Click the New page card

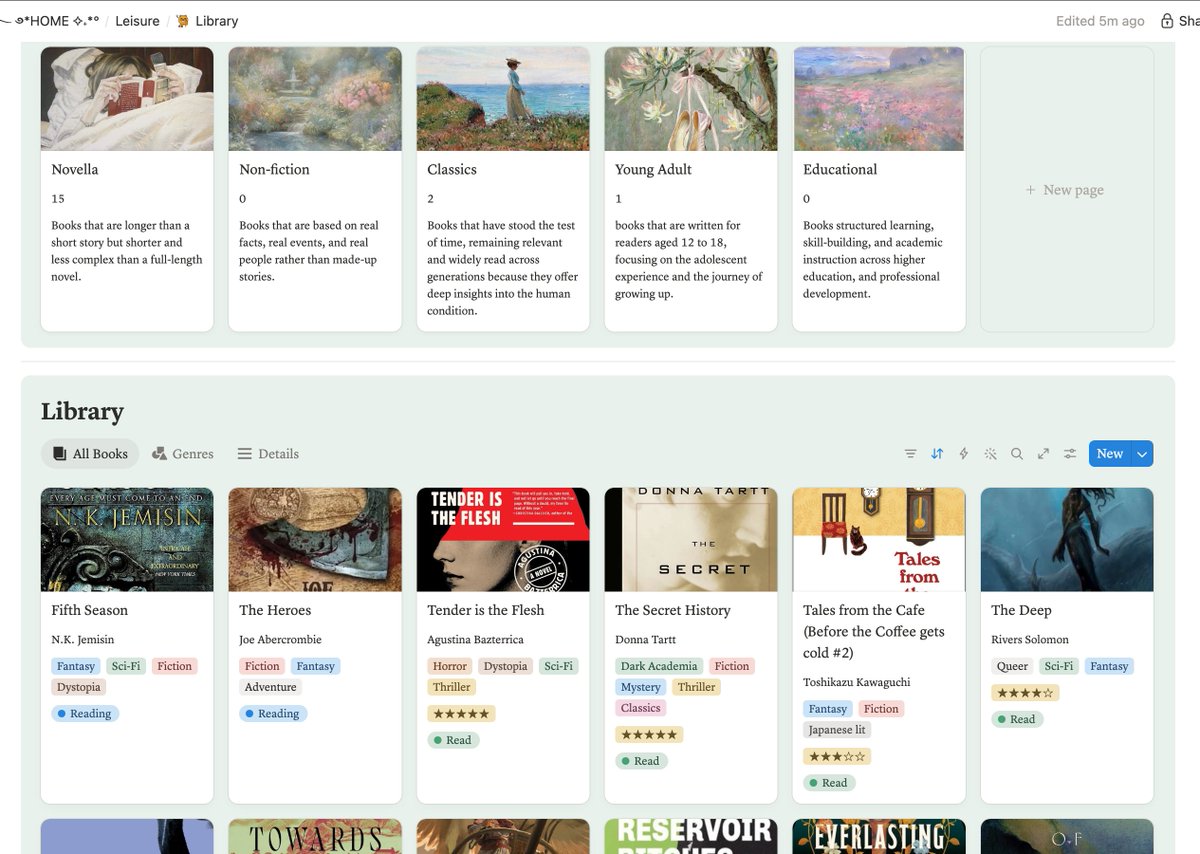coord(1066,189)
